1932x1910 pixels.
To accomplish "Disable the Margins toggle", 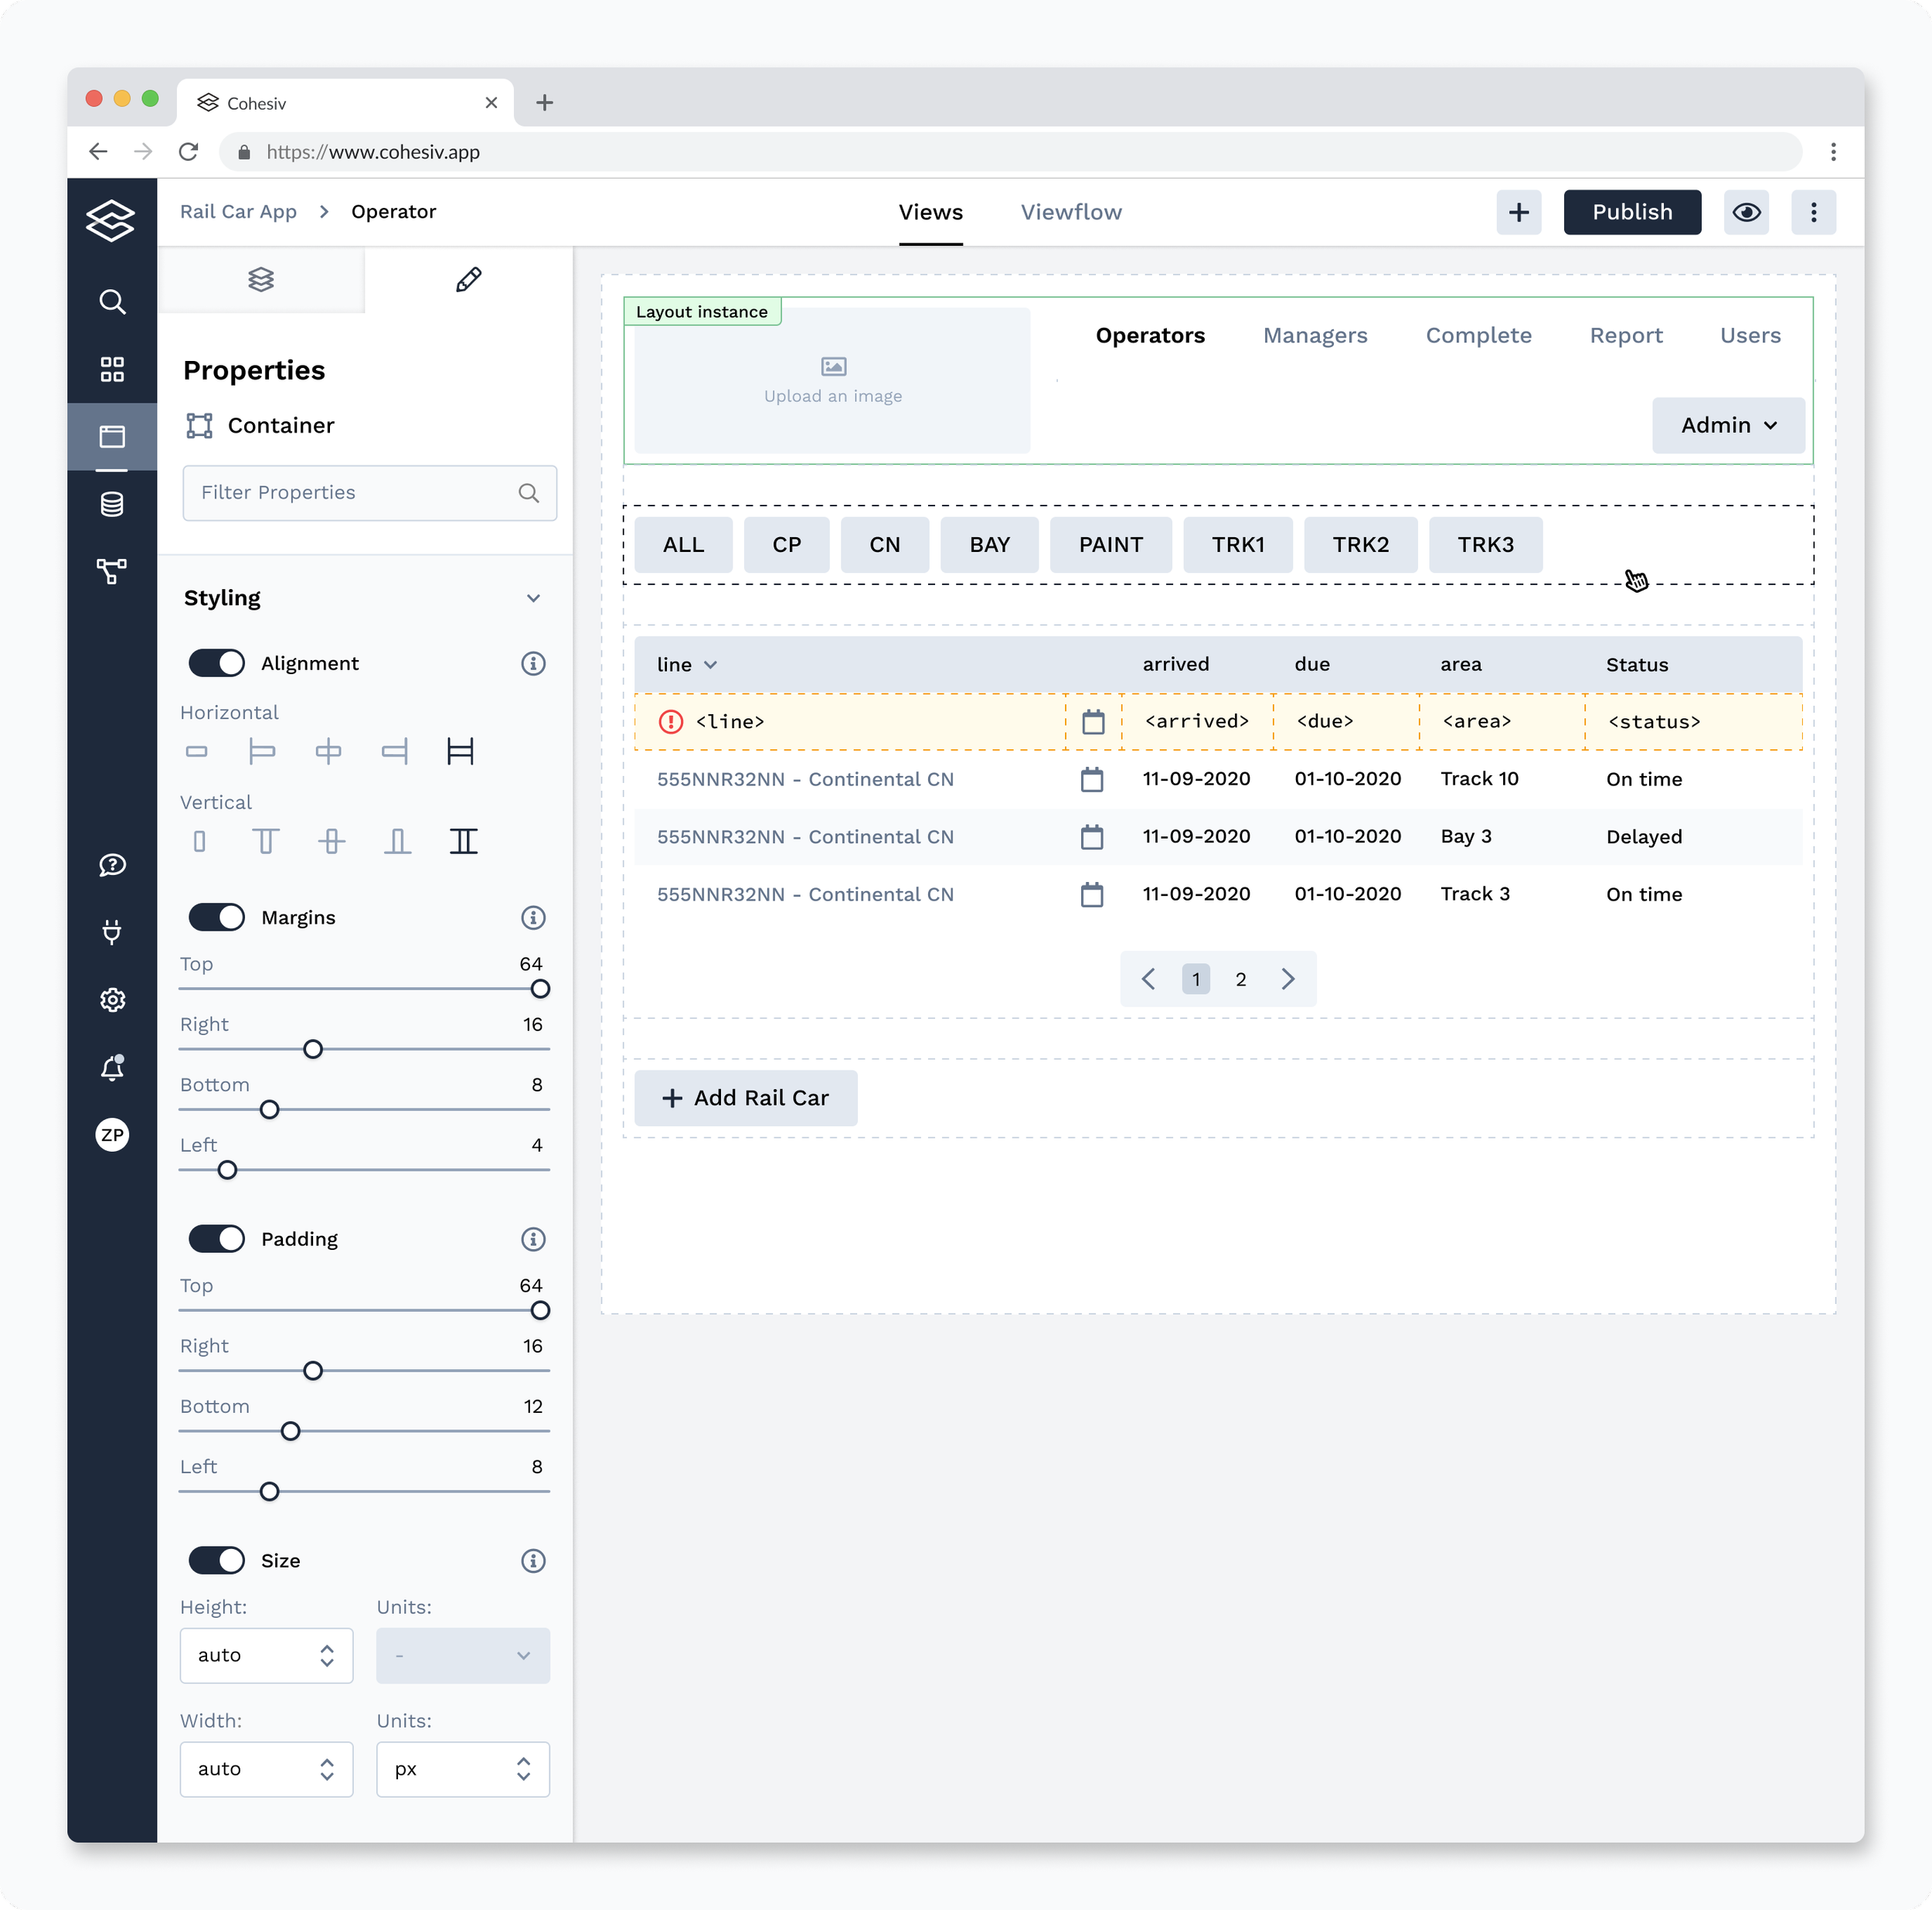I will click(x=217, y=918).
